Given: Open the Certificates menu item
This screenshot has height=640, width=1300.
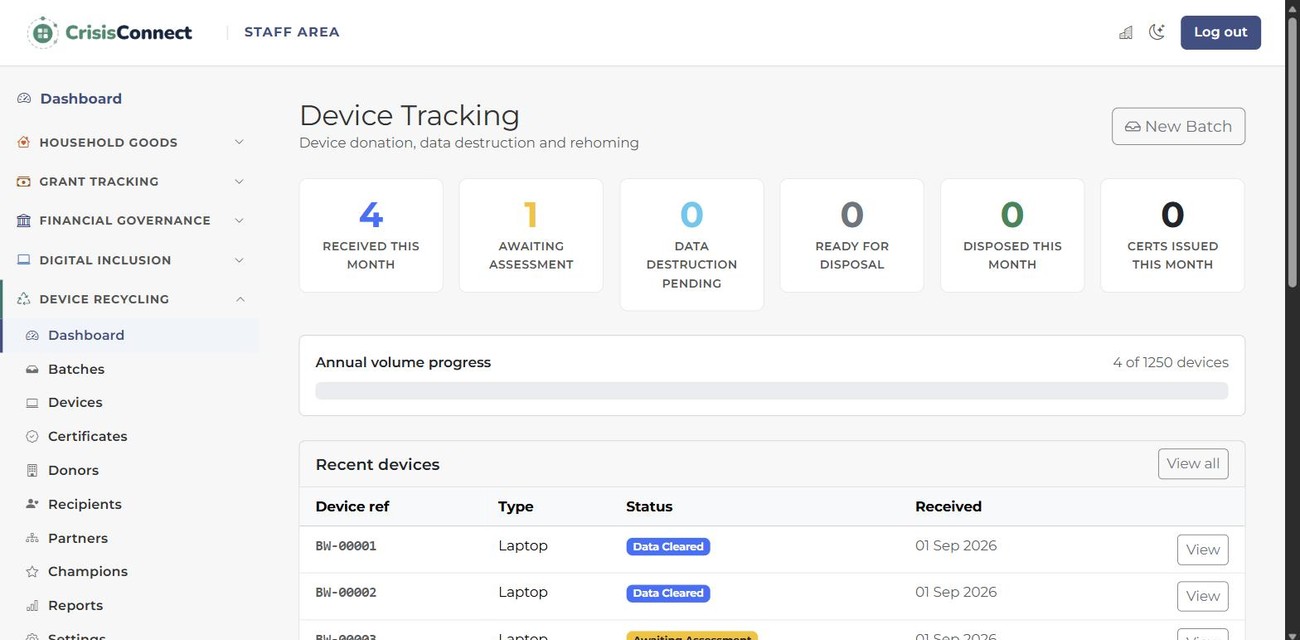Looking at the screenshot, I should pos(88,436).
